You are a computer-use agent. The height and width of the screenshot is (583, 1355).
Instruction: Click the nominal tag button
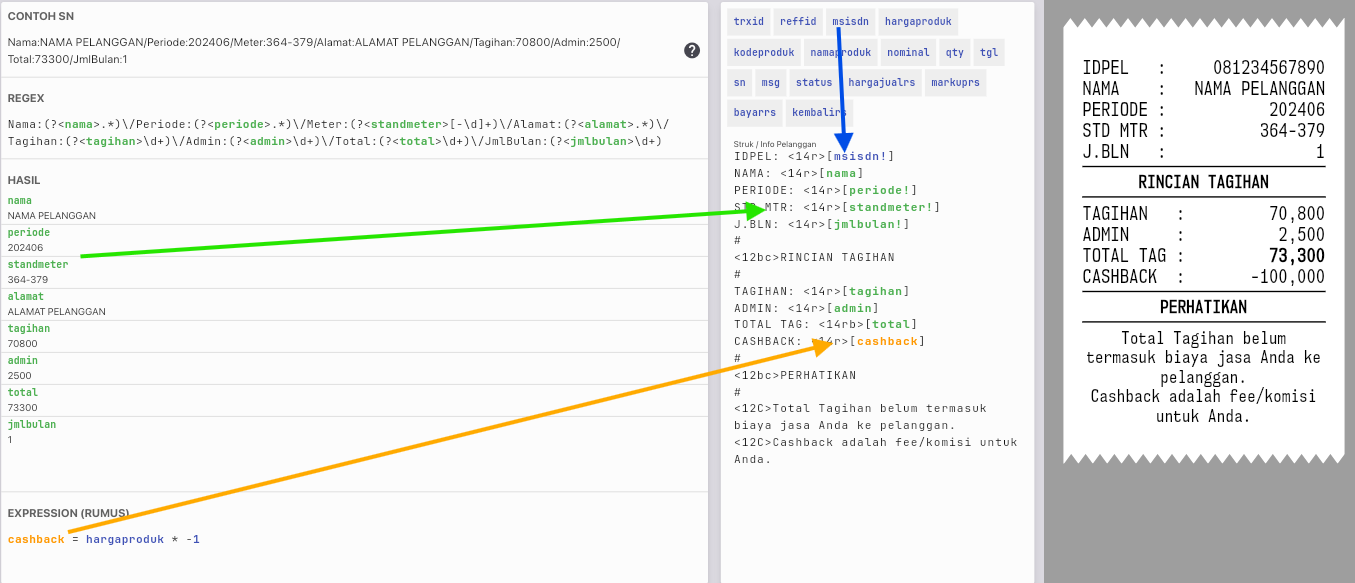tap(908, 52)
